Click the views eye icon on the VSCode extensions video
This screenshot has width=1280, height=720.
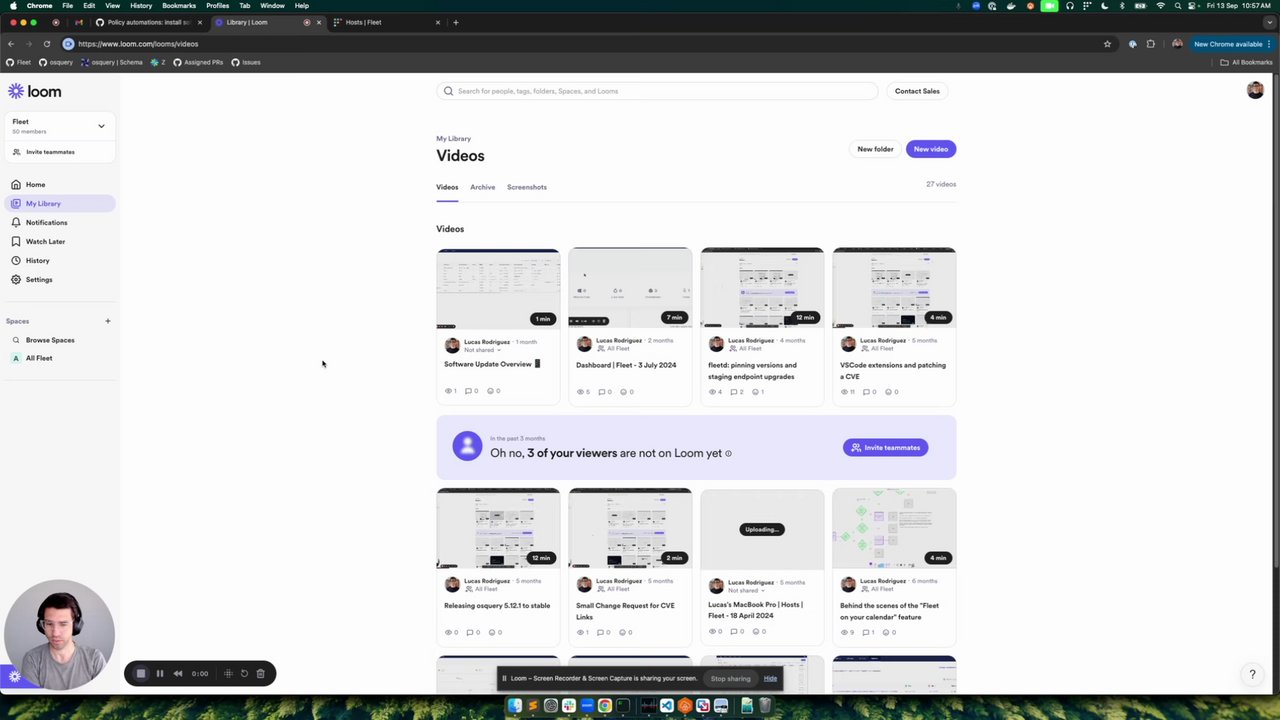tap(845, 392)
